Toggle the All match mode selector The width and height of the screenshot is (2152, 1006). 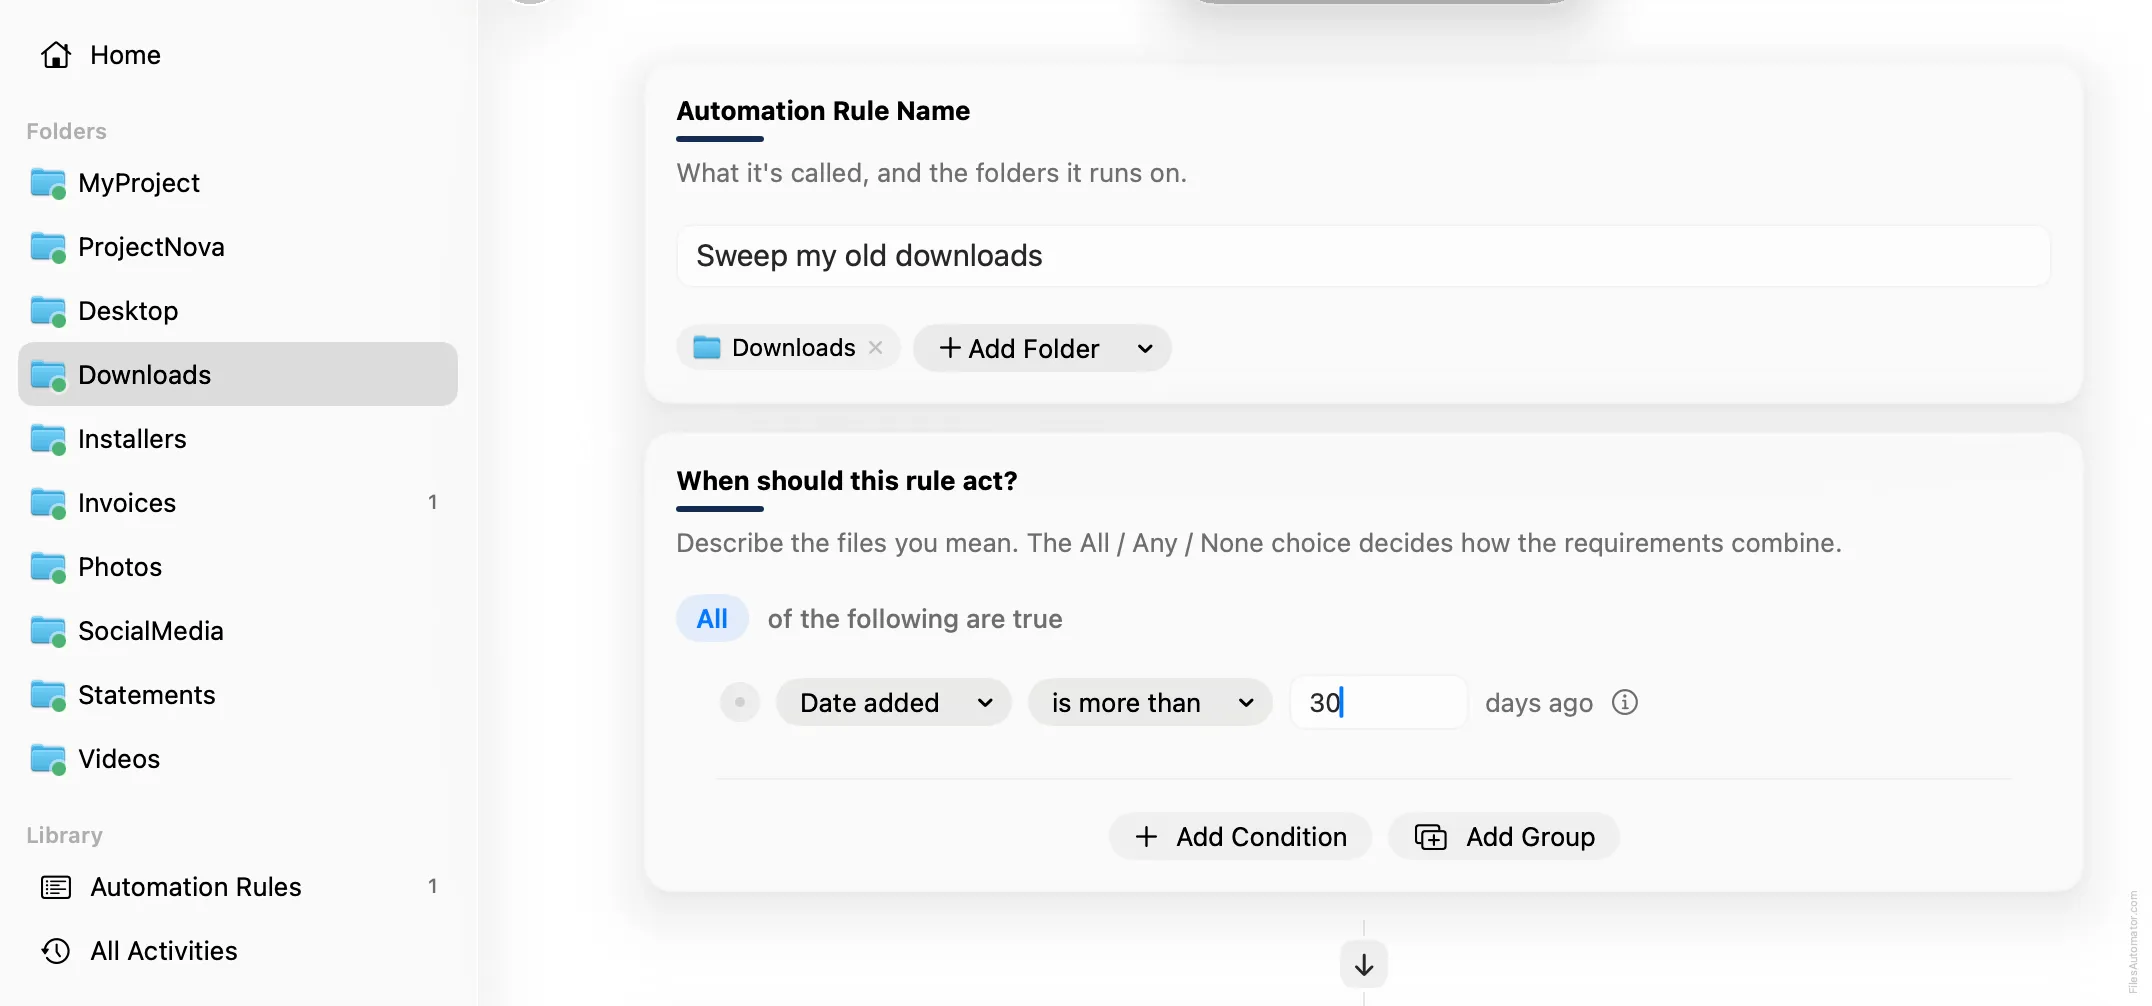point(712,619)
